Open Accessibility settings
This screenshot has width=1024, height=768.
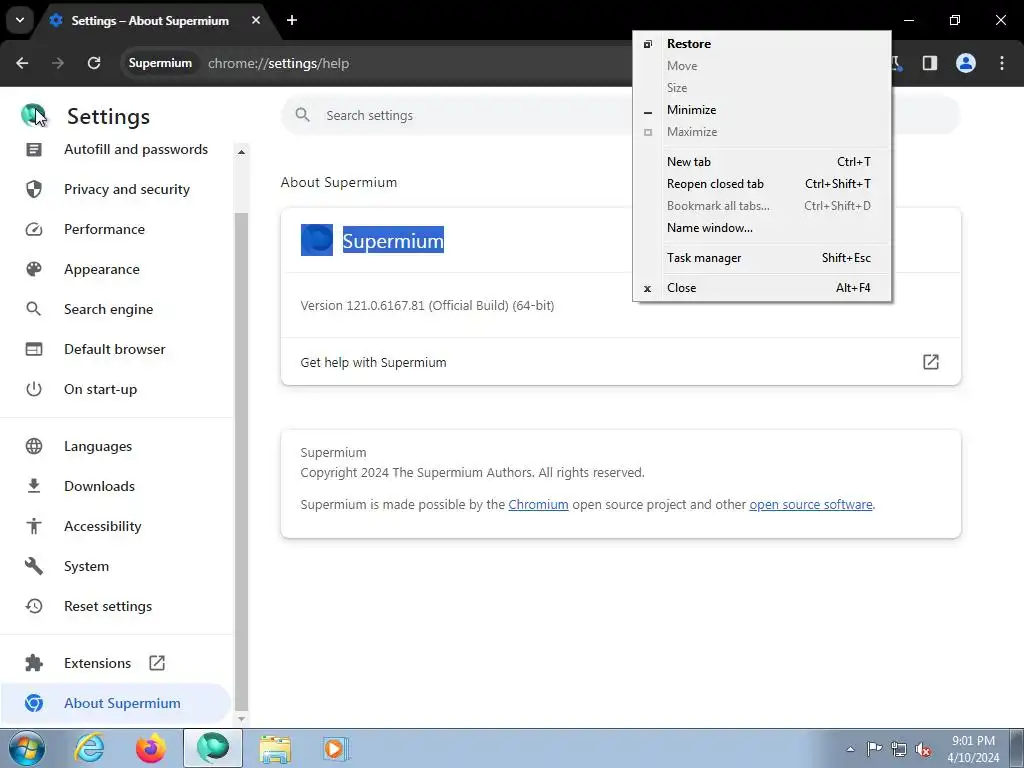pyautogui.click(x=116, y=526)
